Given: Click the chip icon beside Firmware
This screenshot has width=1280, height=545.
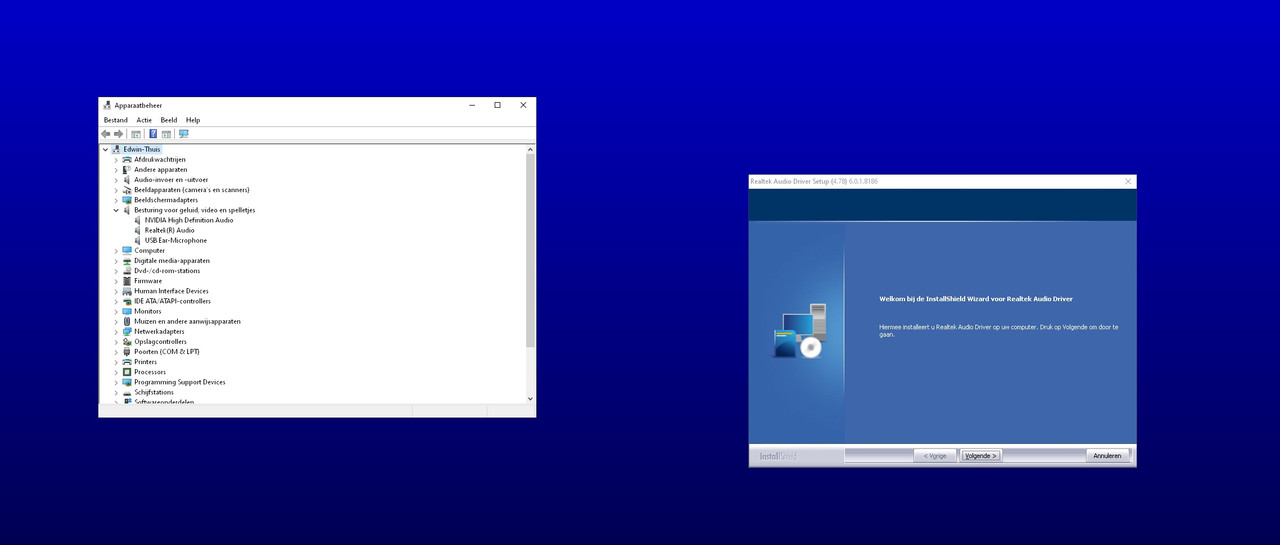Looking at the screenshot, I should pyautogui.click(x=127, y=281).
